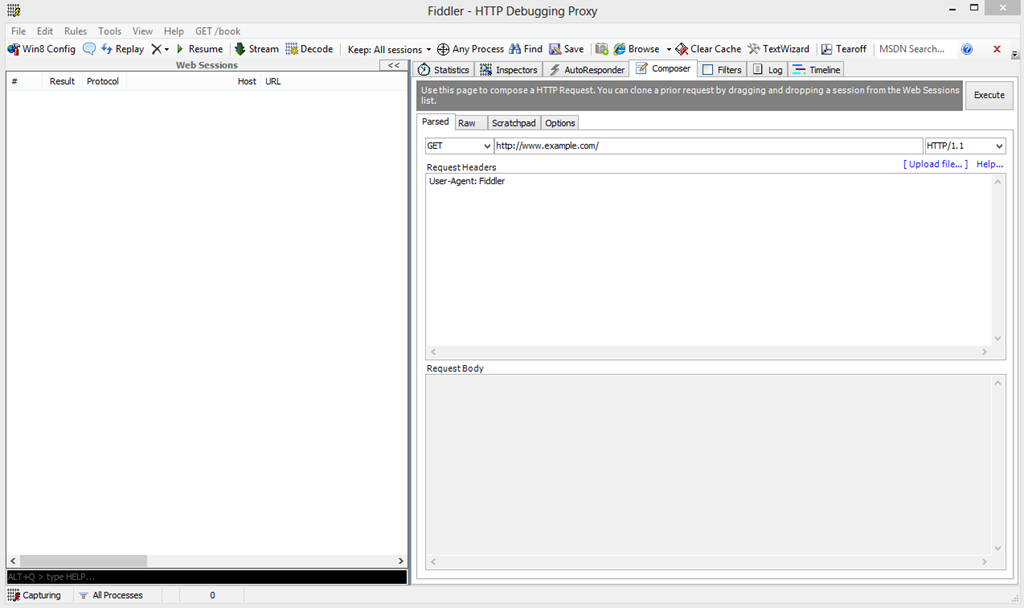Click the Upload file... link
This screenshot has height=608, width=1024.
pos(935,165)
